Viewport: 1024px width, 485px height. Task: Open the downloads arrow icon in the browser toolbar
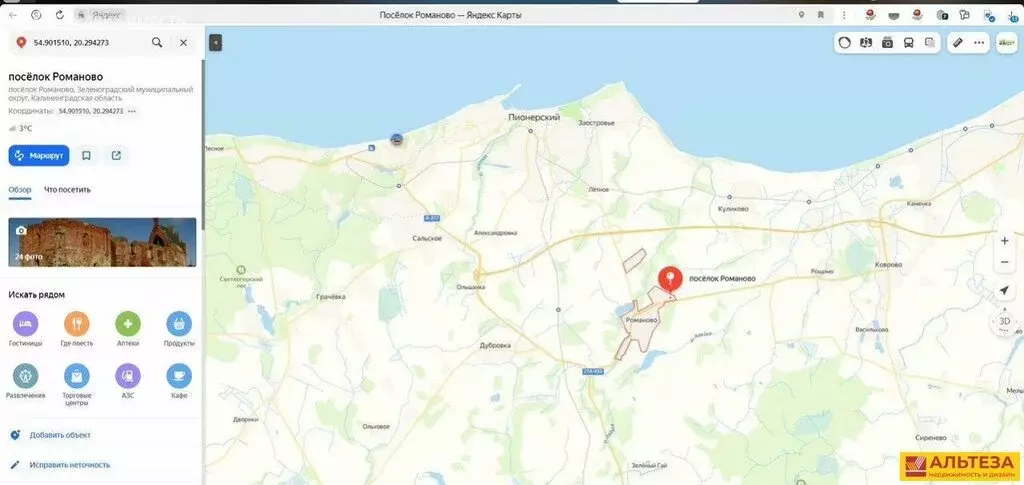(1012, 14)
